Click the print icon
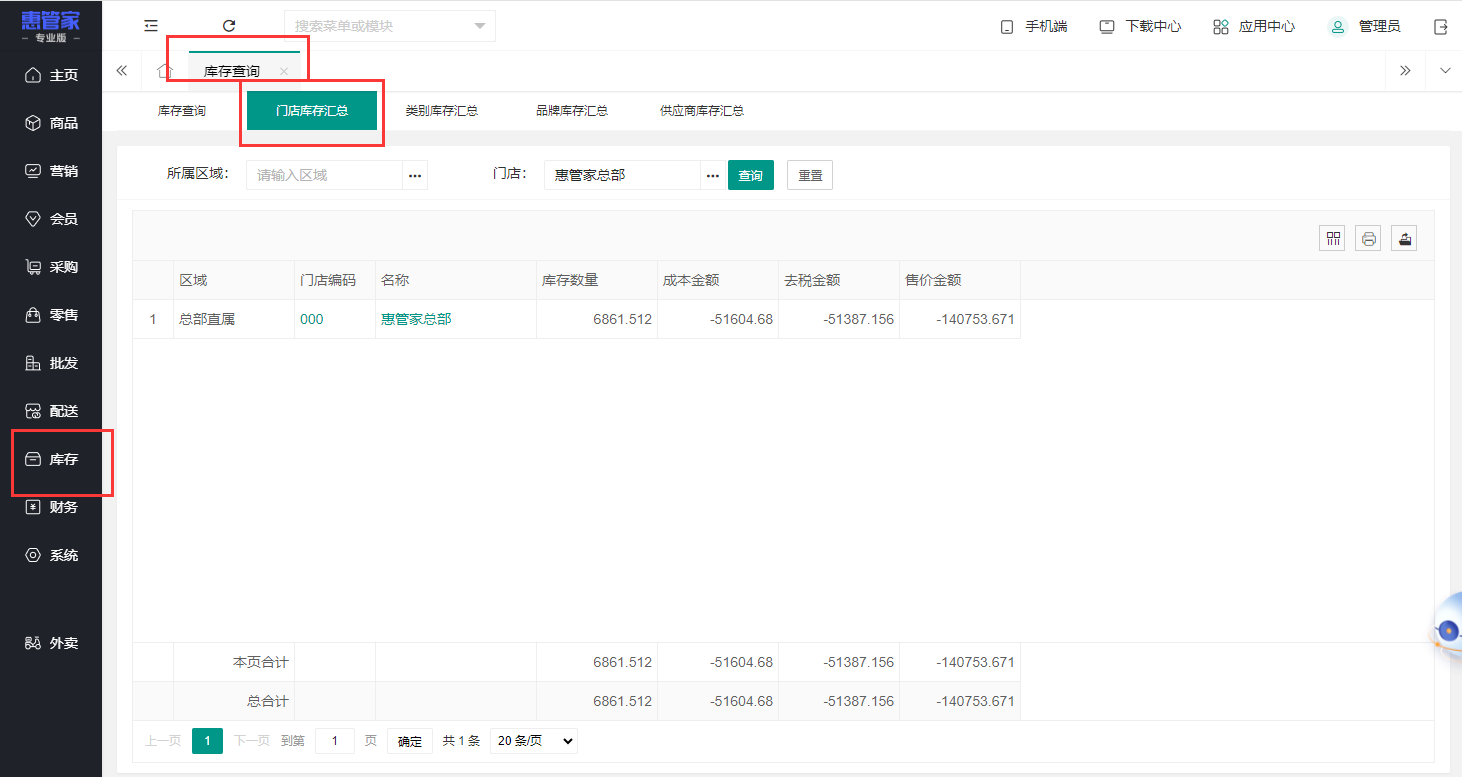 pyautogui.click(x=1368, y=238)
